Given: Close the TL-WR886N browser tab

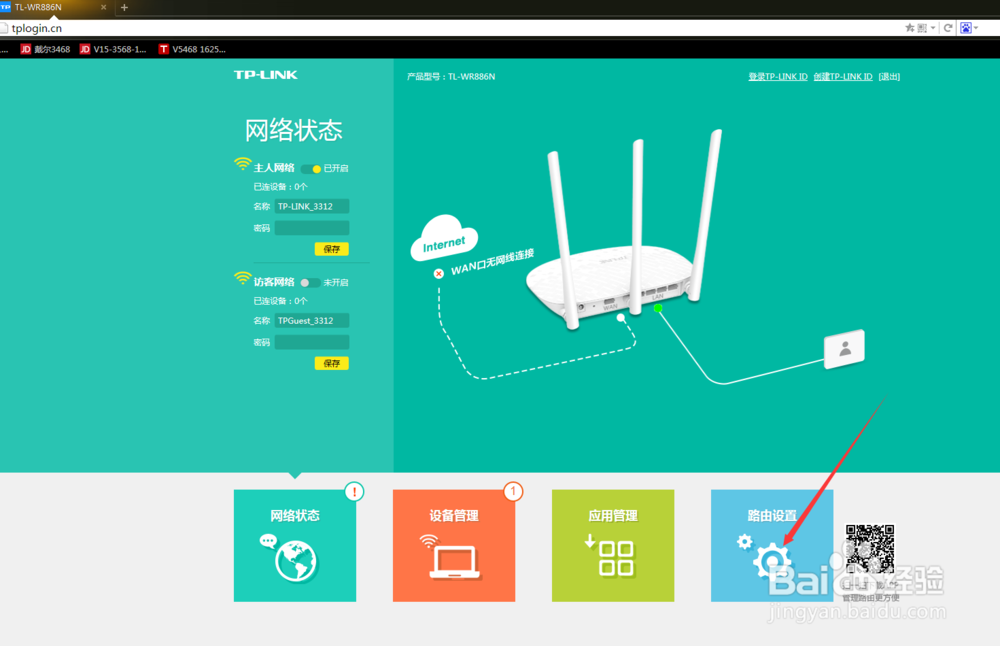Looking at the screenshot, I should (103, 7).
